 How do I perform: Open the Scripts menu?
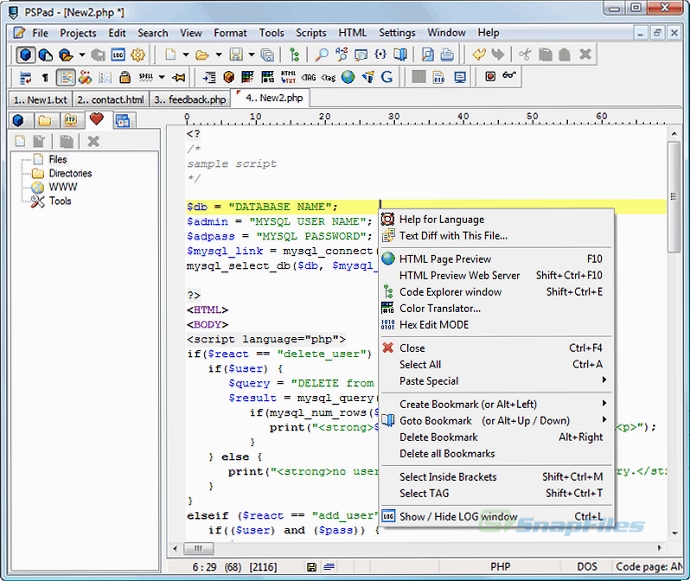tap(311, 33)
